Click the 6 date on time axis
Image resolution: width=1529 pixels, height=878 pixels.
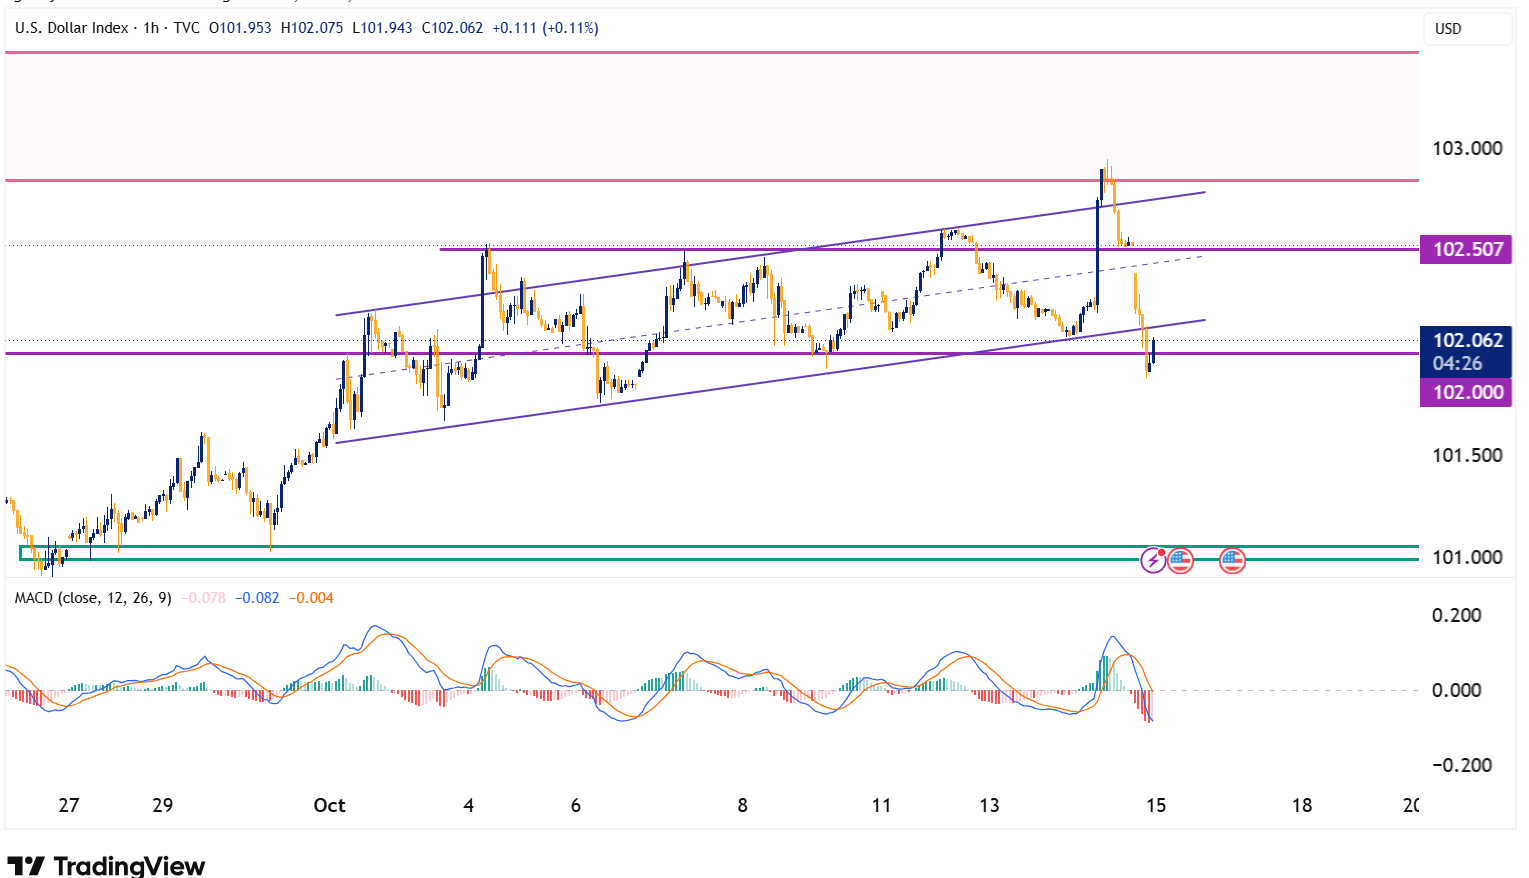576,805
